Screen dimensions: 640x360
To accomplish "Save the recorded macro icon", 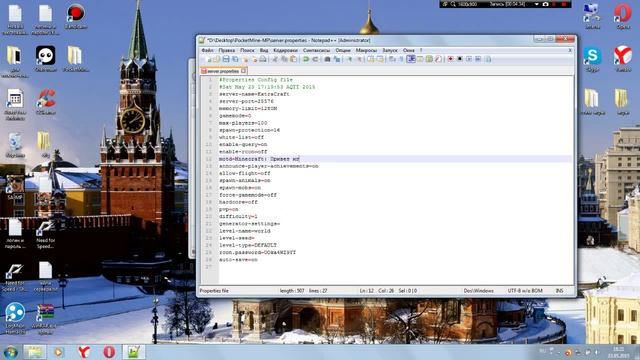I will 488,59.
